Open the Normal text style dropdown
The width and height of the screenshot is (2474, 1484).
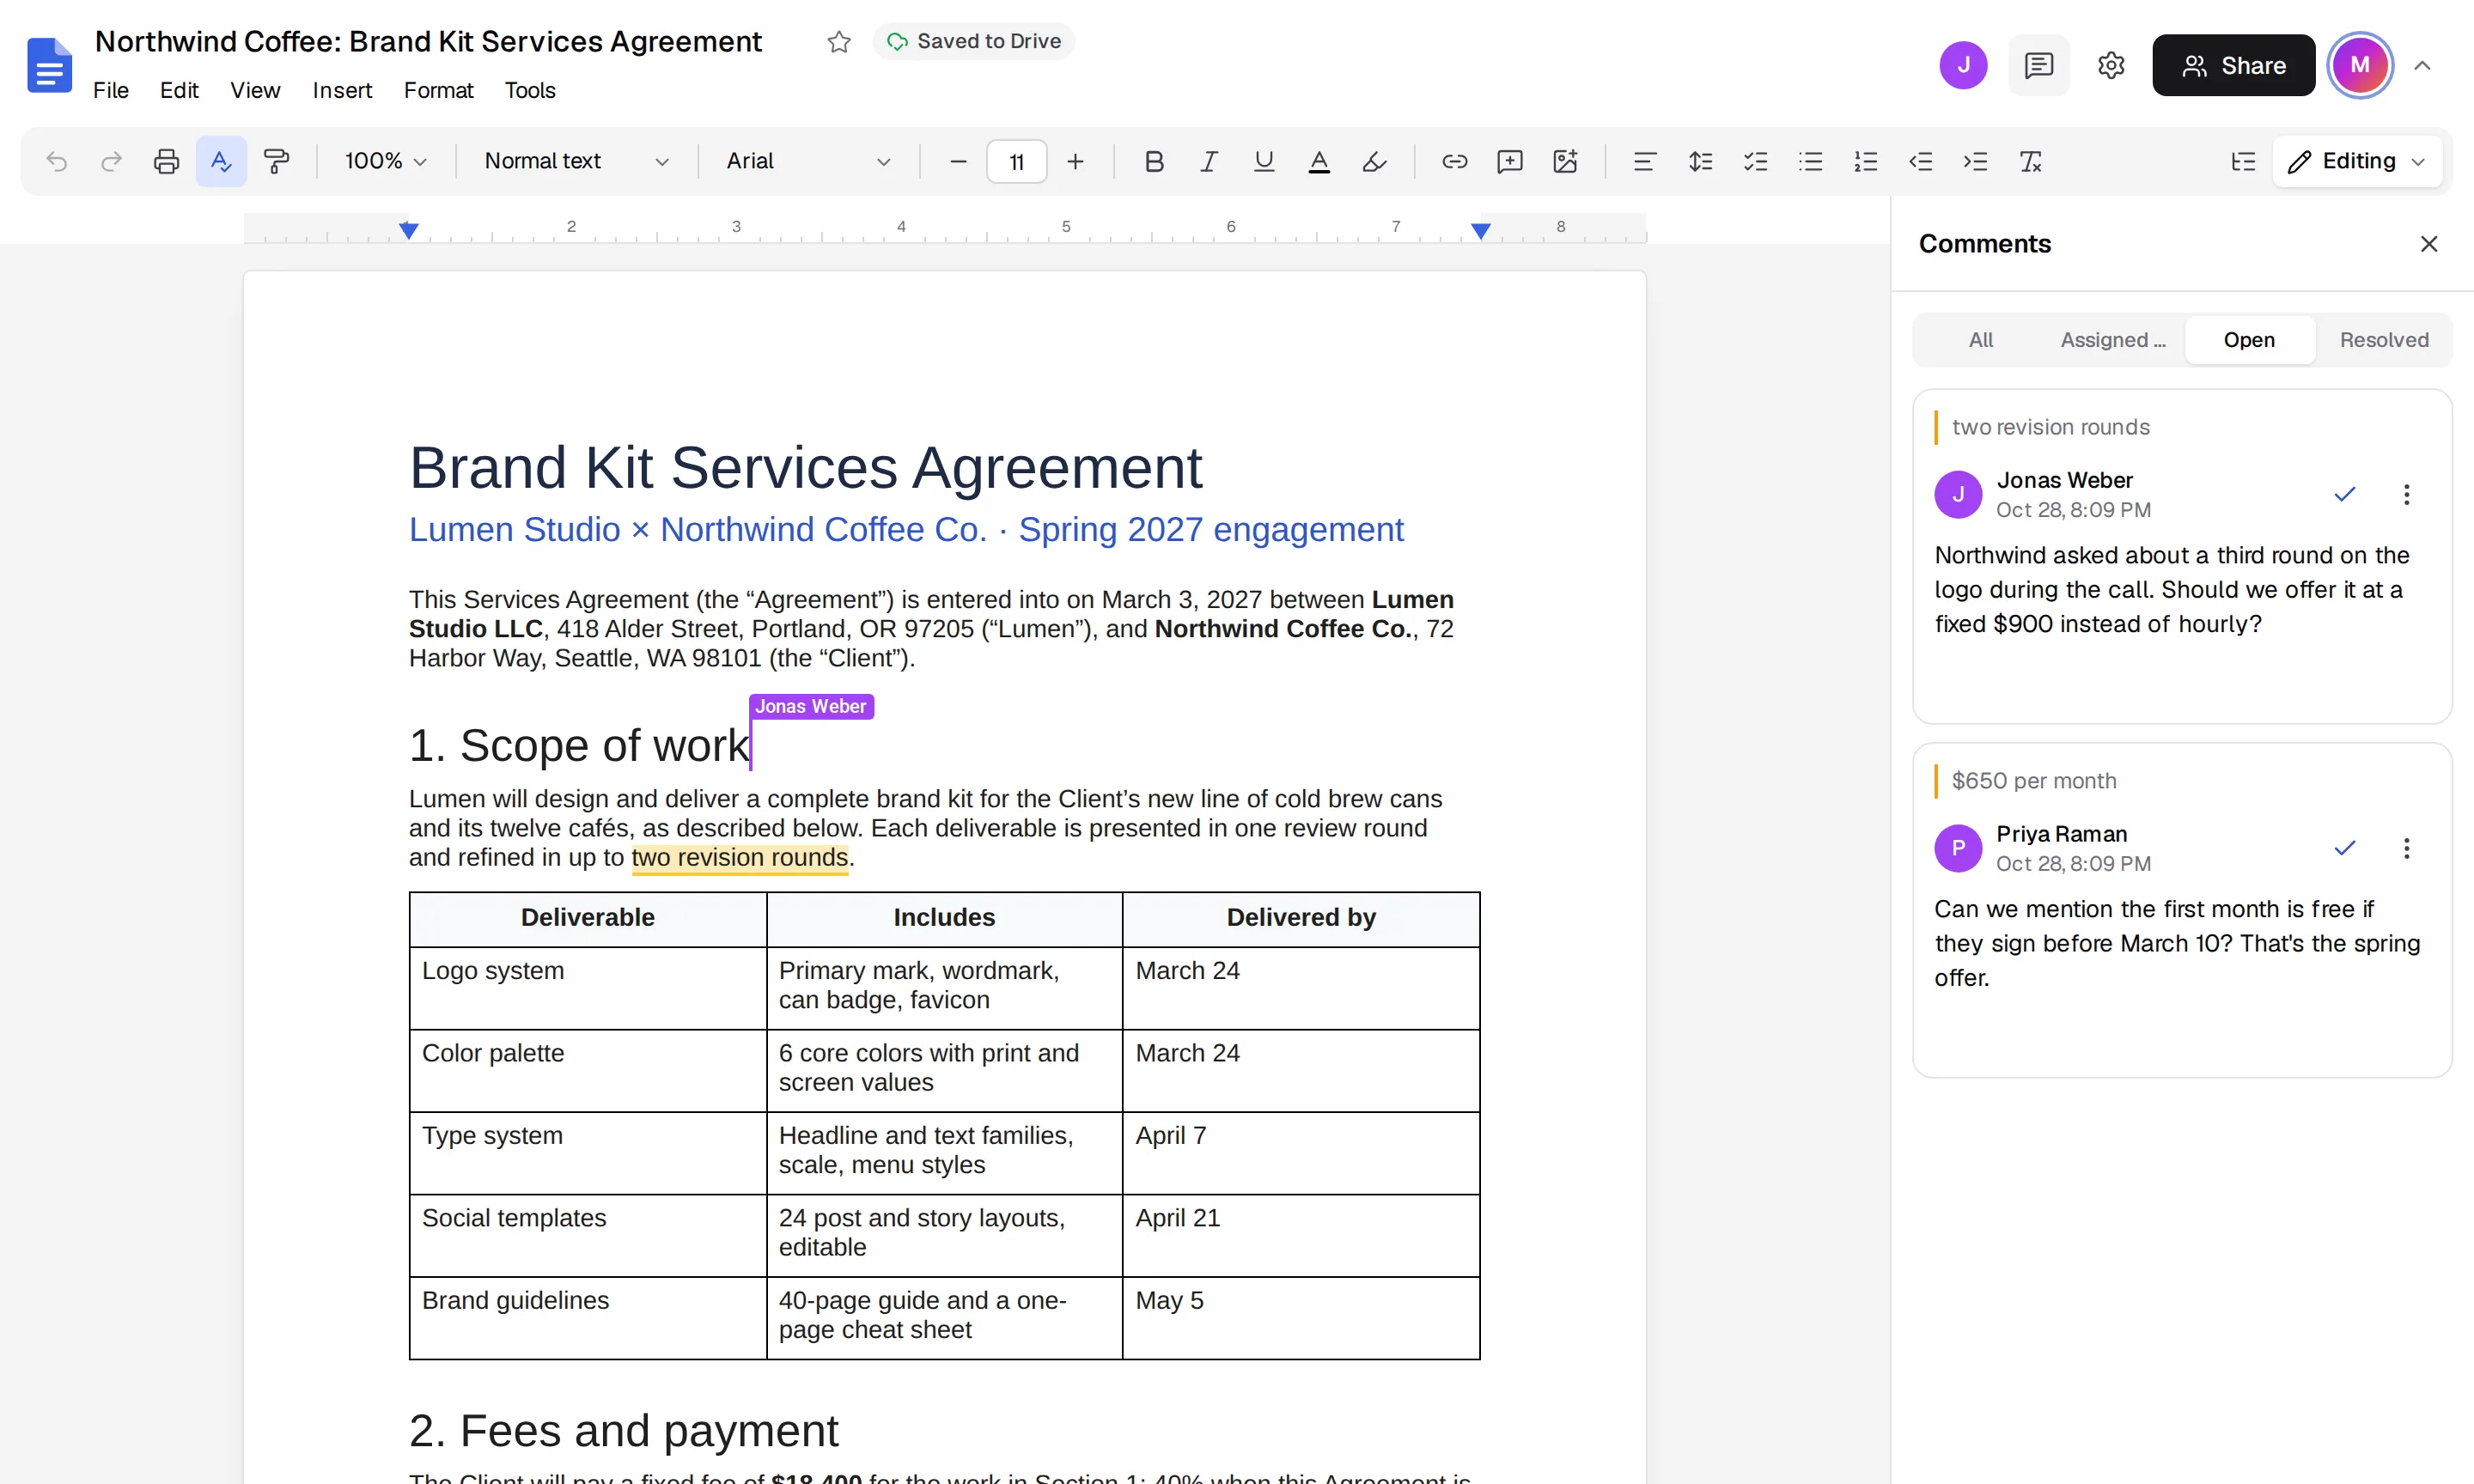pyautogui.click(x=577, y=161)
